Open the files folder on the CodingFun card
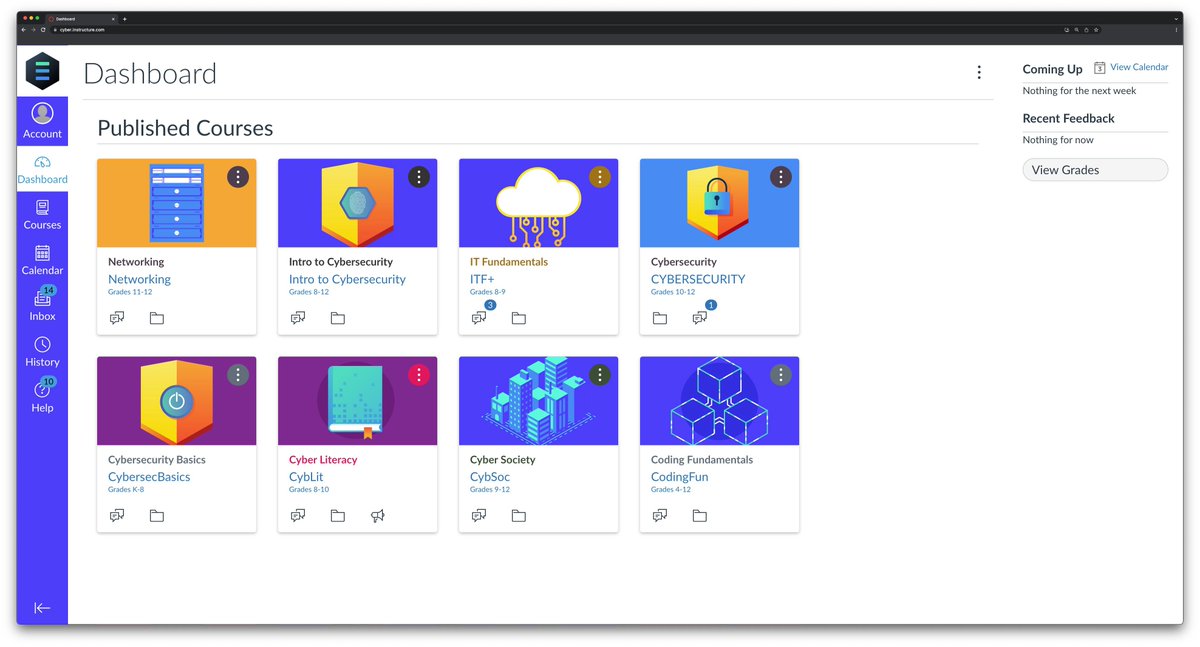 (x=699, y=515)
